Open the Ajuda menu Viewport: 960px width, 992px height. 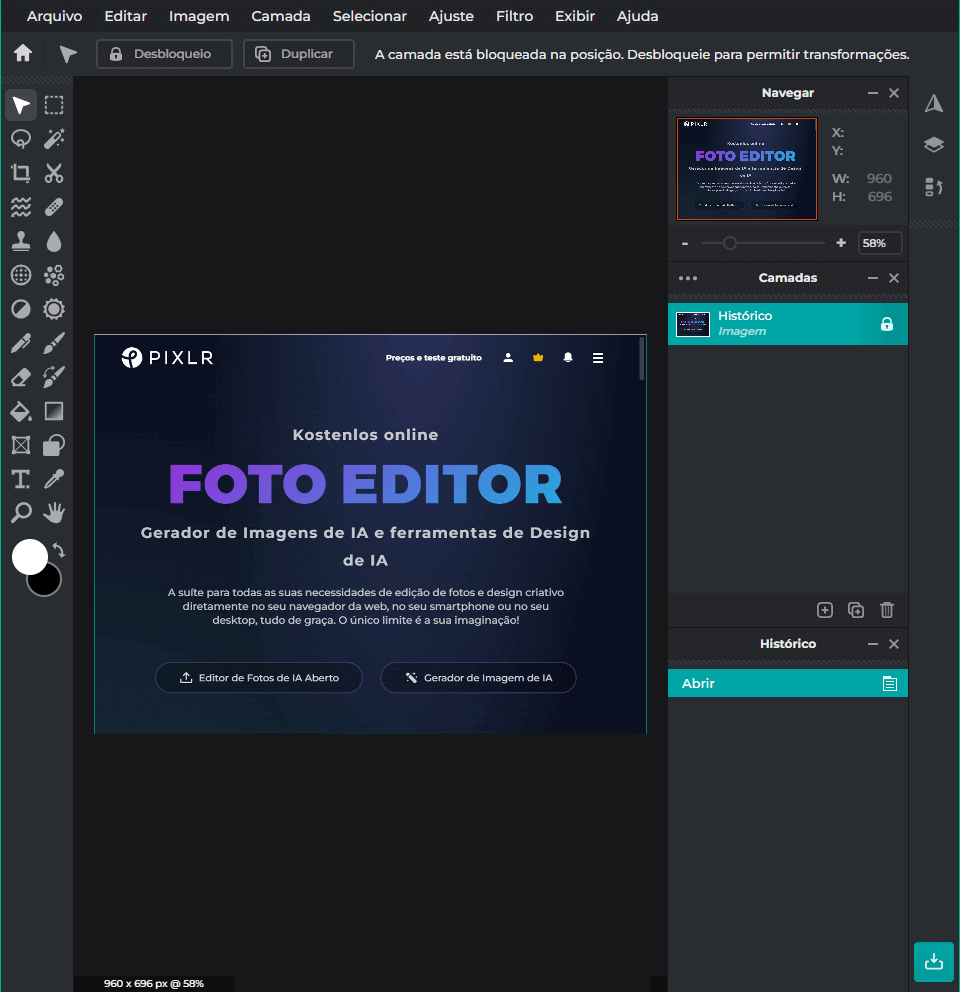coord(637,16)
